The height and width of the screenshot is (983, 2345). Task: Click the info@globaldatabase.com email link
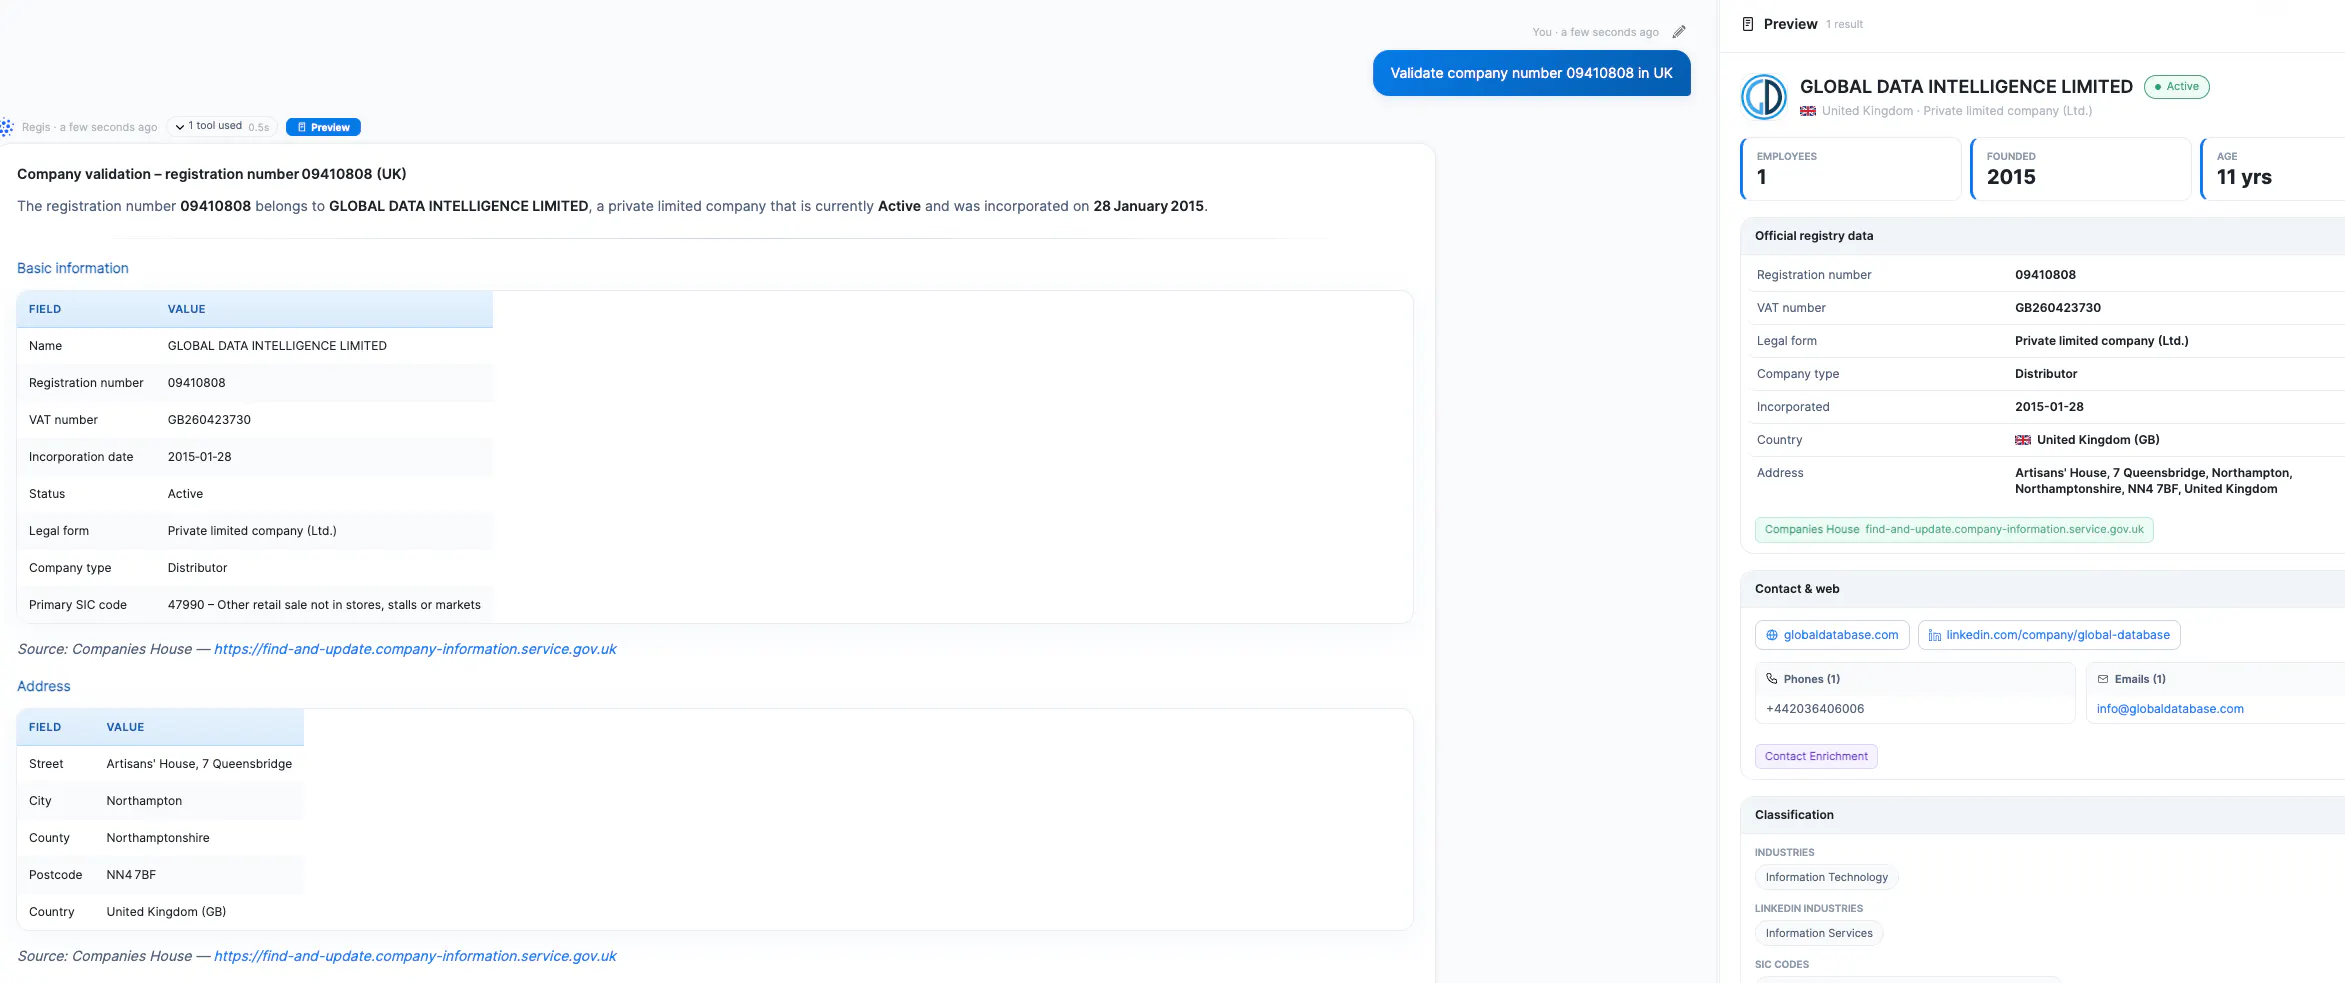[2170, 709]
